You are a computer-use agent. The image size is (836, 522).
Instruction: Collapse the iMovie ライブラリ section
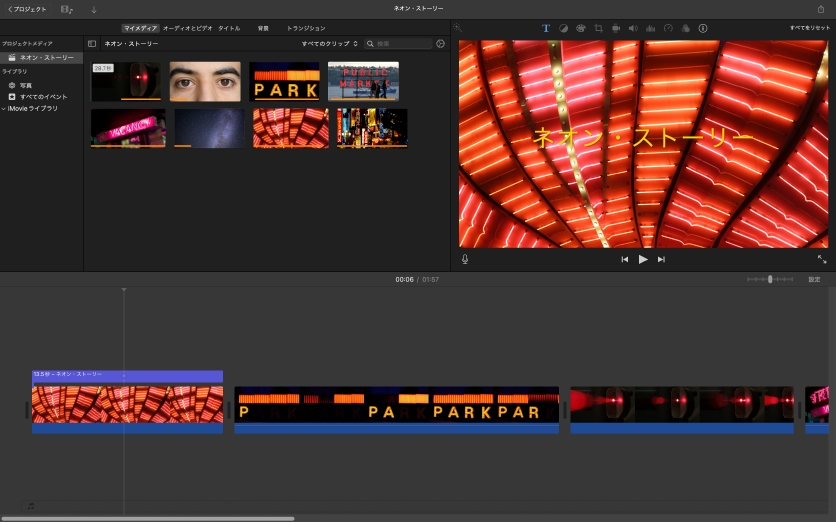4,108
